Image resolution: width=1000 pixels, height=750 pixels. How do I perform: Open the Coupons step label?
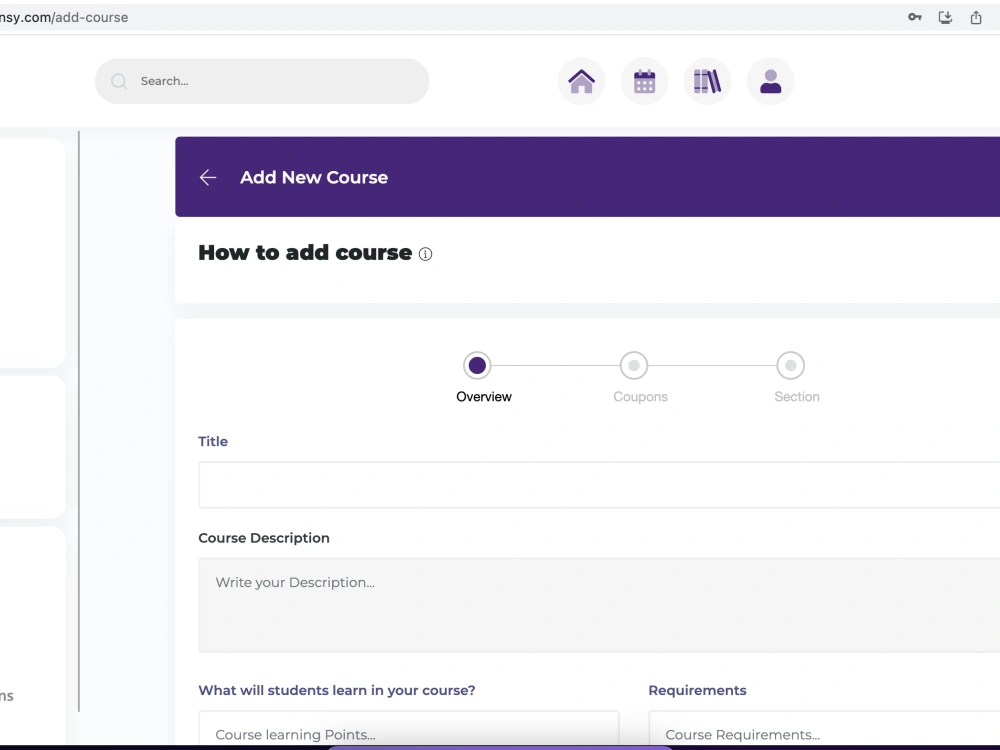coord(640,397)
